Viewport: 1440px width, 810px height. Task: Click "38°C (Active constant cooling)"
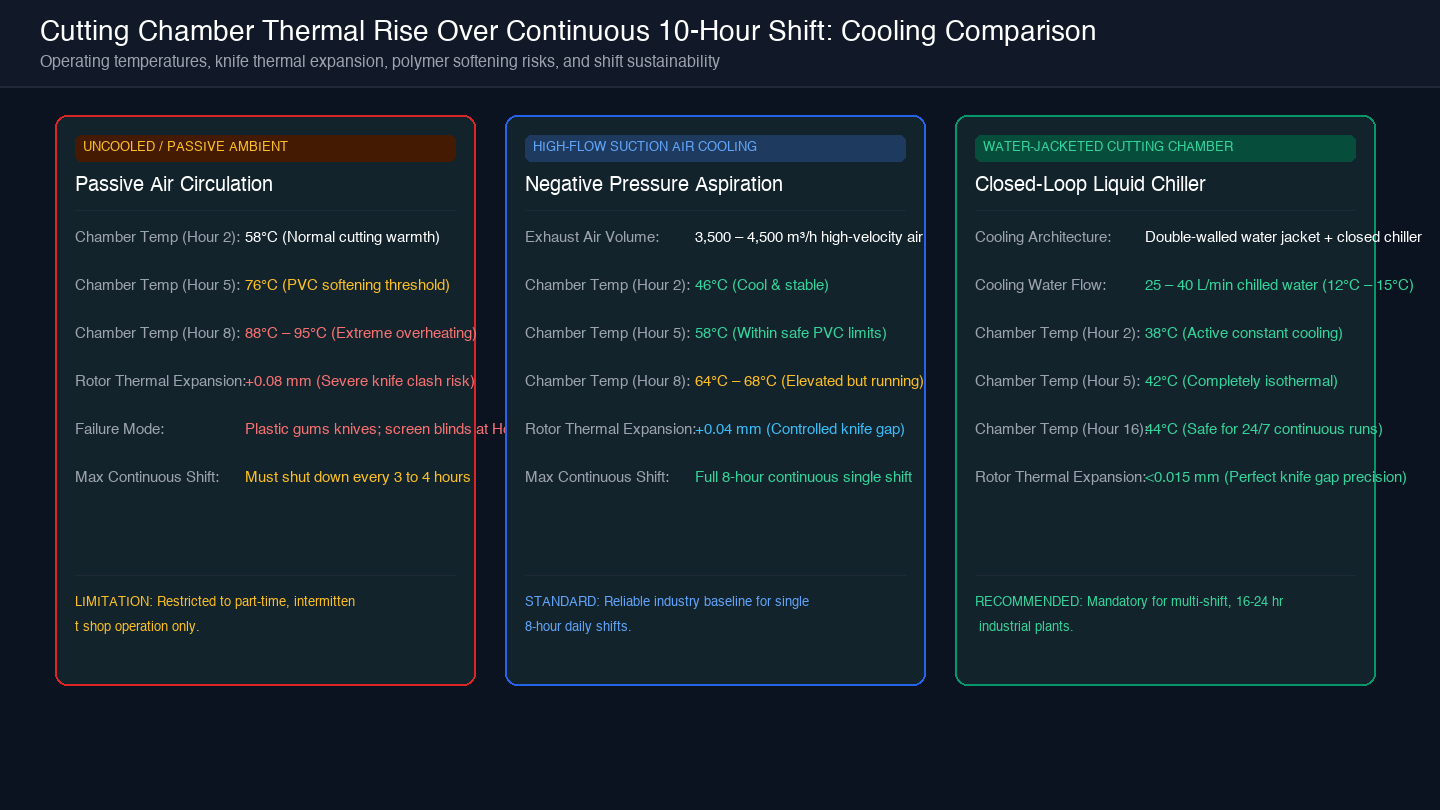click(x=1244, y=333)
